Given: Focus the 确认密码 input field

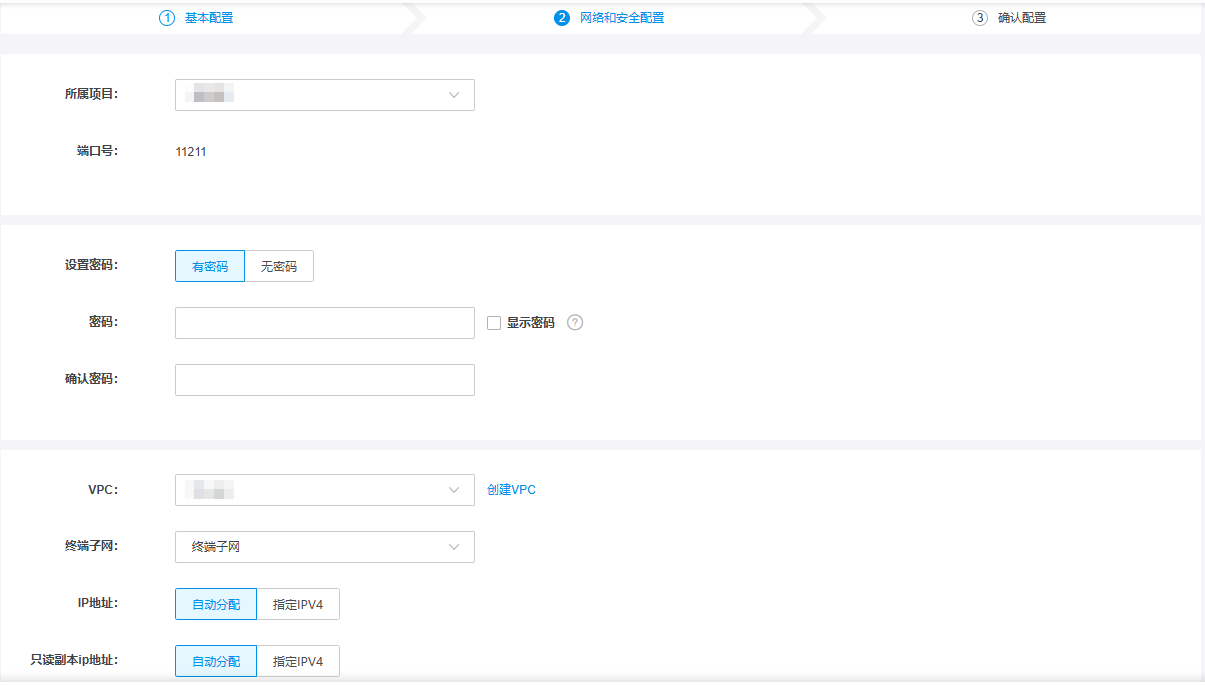Looking at the screenshot, I should [324, 380].
